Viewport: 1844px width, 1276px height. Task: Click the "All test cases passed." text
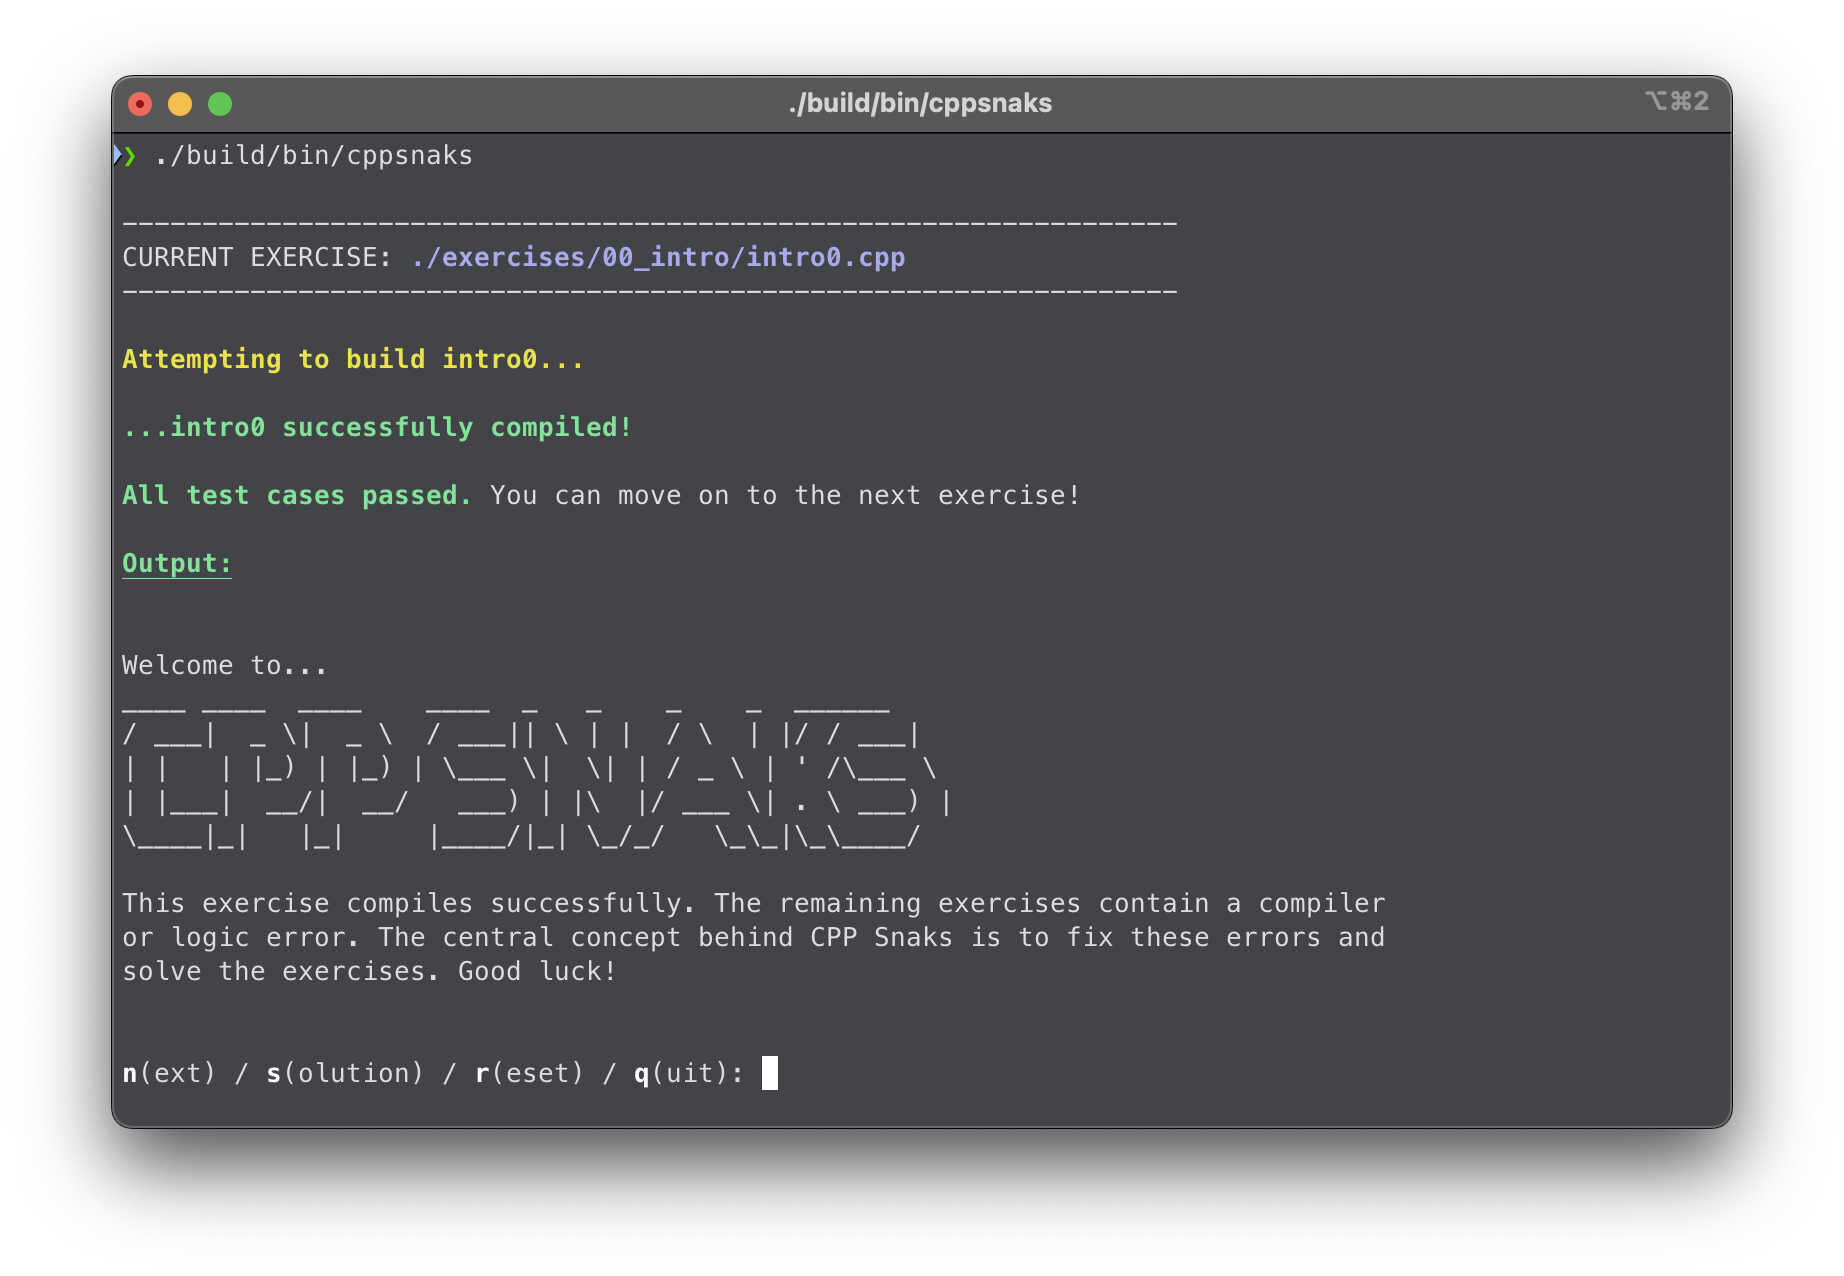tap(296, 496)
